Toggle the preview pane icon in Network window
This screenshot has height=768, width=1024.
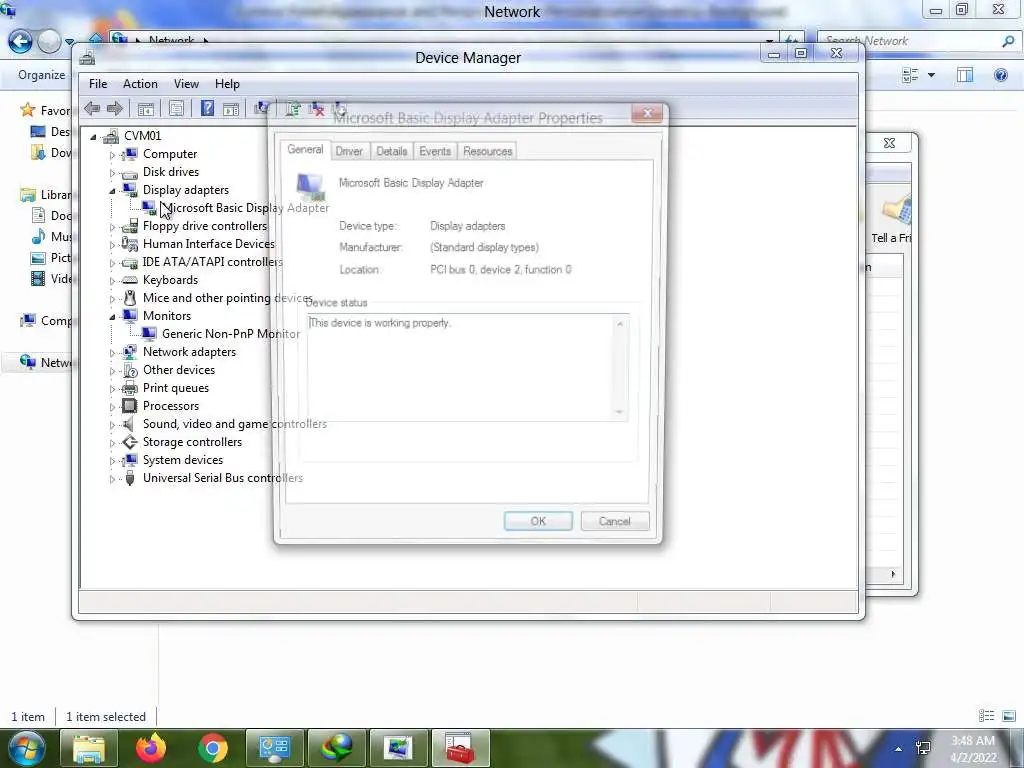(965, 75)
